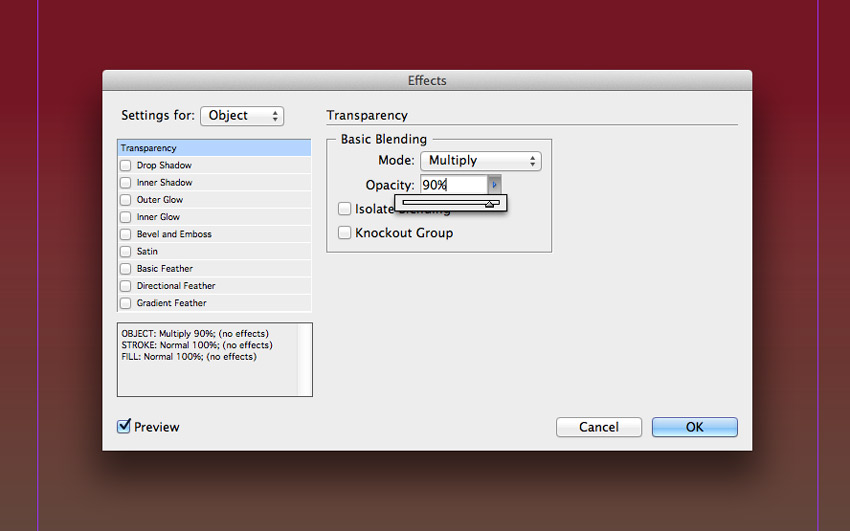Click the OK button
The width and height of the screenshot is (850, 531).
tap(694, 427)
